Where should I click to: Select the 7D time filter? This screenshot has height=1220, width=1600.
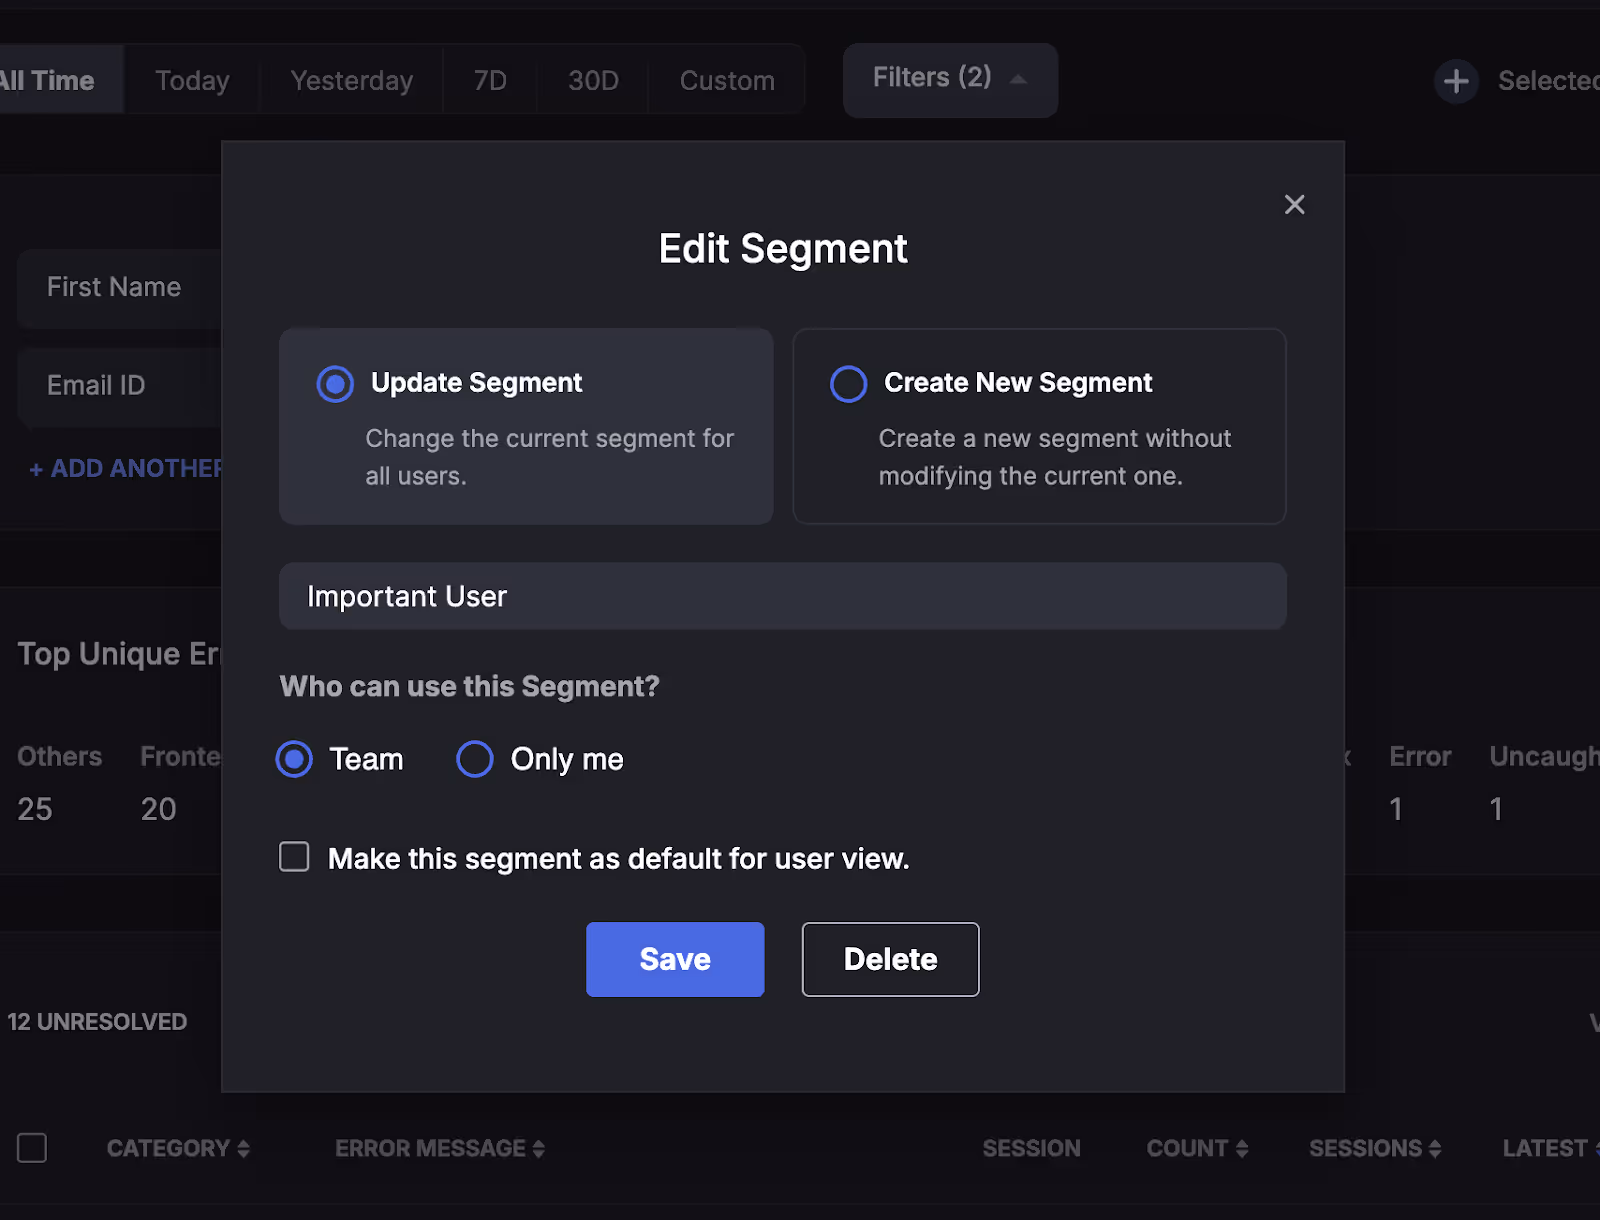pos(489,79)
